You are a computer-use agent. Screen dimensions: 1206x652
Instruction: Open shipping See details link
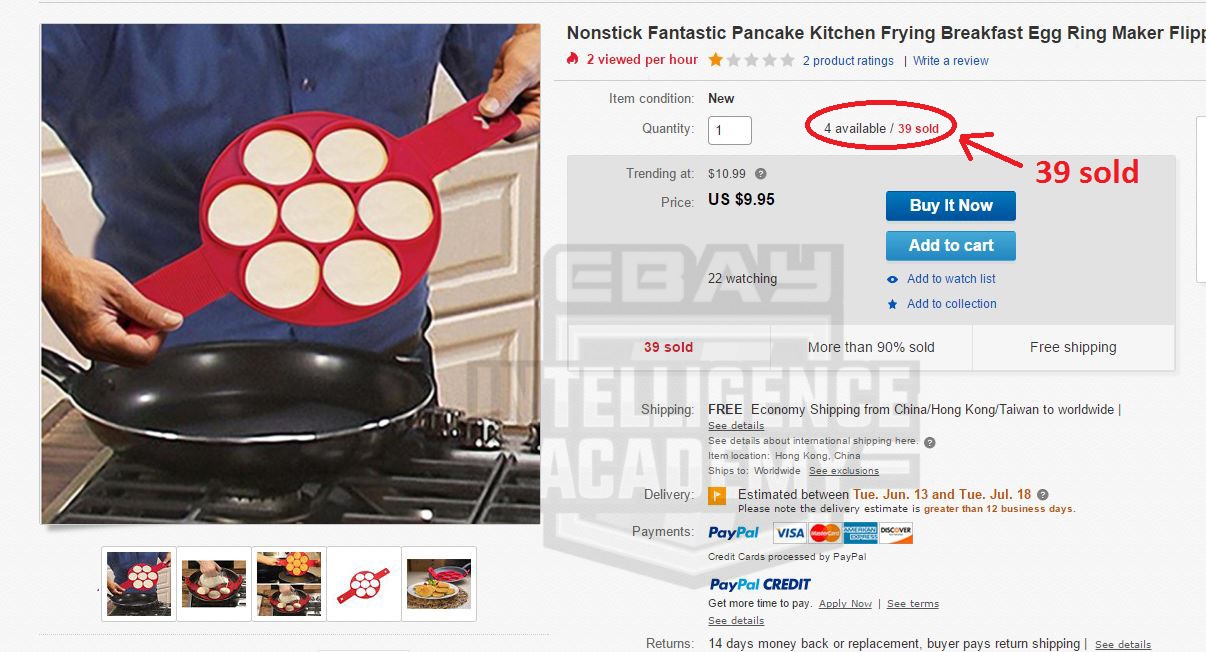click(x=736, y=426)
